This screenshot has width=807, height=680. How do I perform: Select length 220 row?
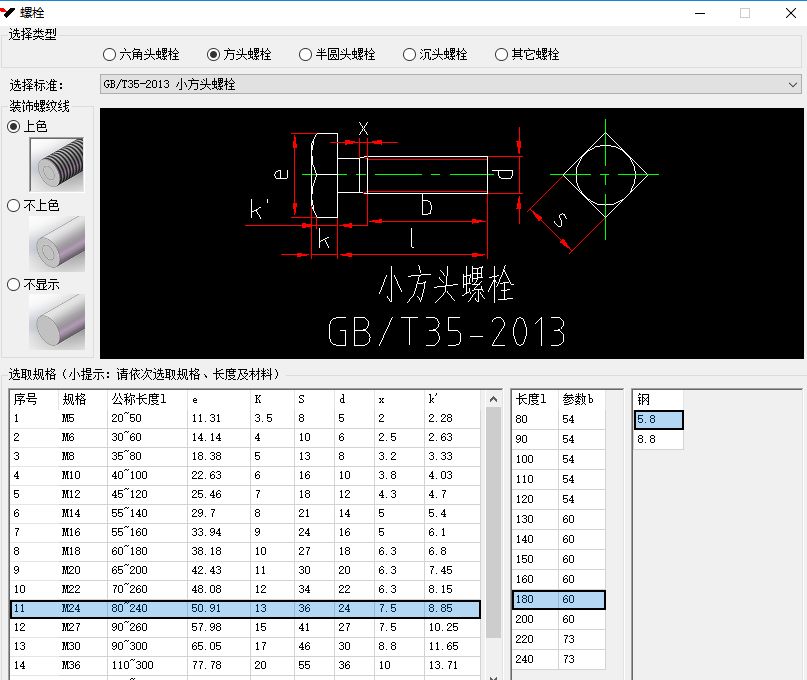click(559, 640)
